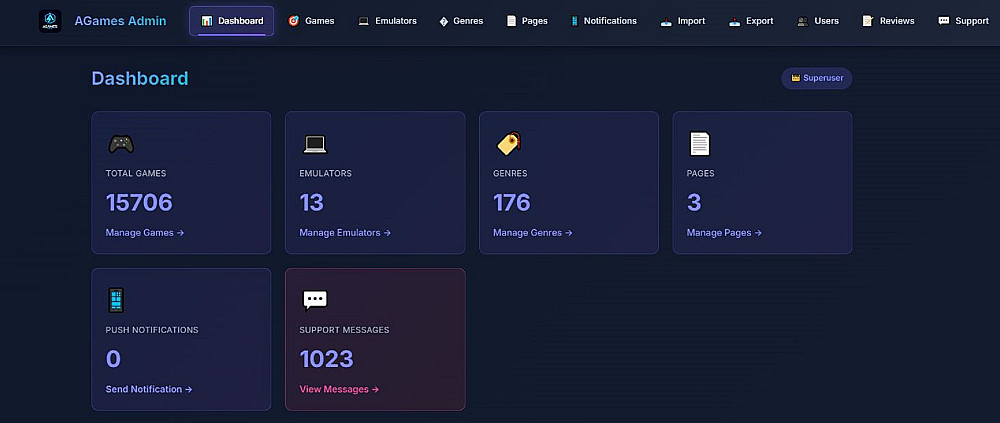
Task: Click the phone icon on Push Notifications card
Action: tap(115, 300)
